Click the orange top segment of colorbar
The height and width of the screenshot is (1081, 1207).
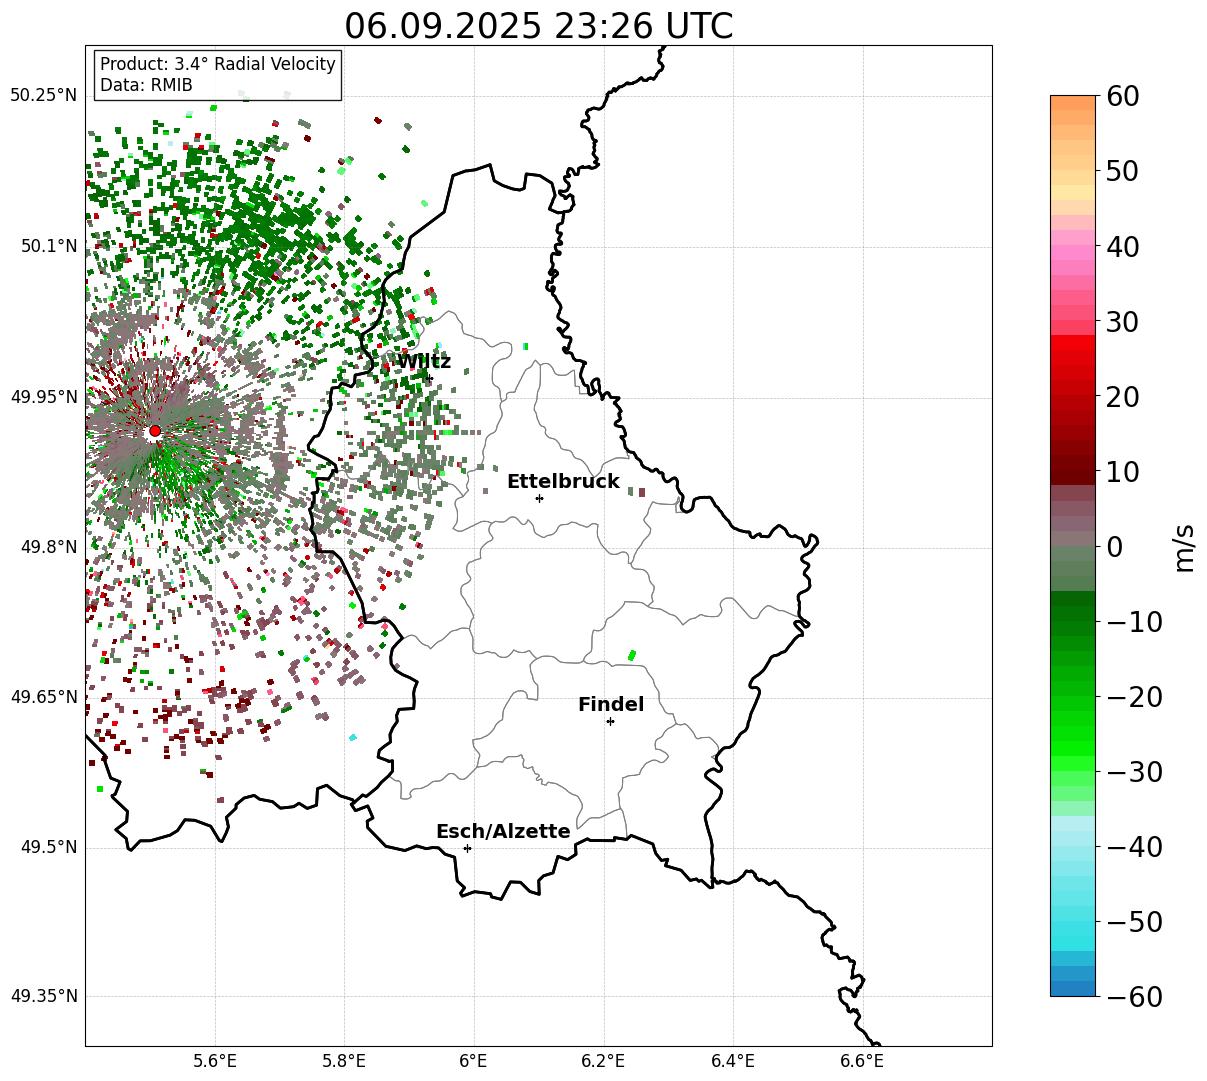1073,102
